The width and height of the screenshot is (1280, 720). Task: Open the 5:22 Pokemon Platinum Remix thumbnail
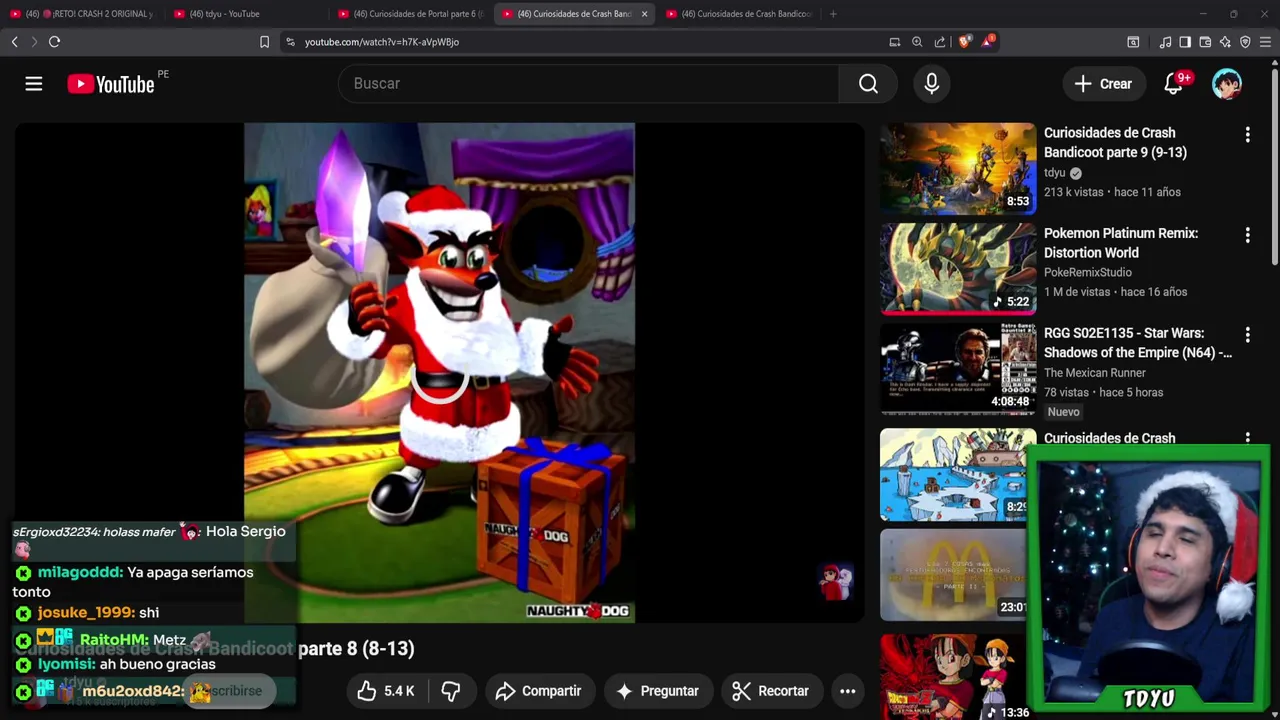click(958, 268)
